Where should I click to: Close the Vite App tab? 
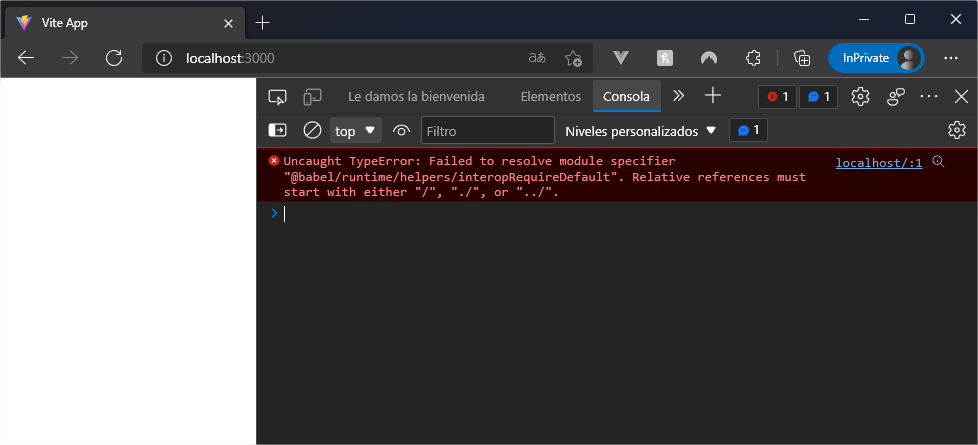click(228, 24)
